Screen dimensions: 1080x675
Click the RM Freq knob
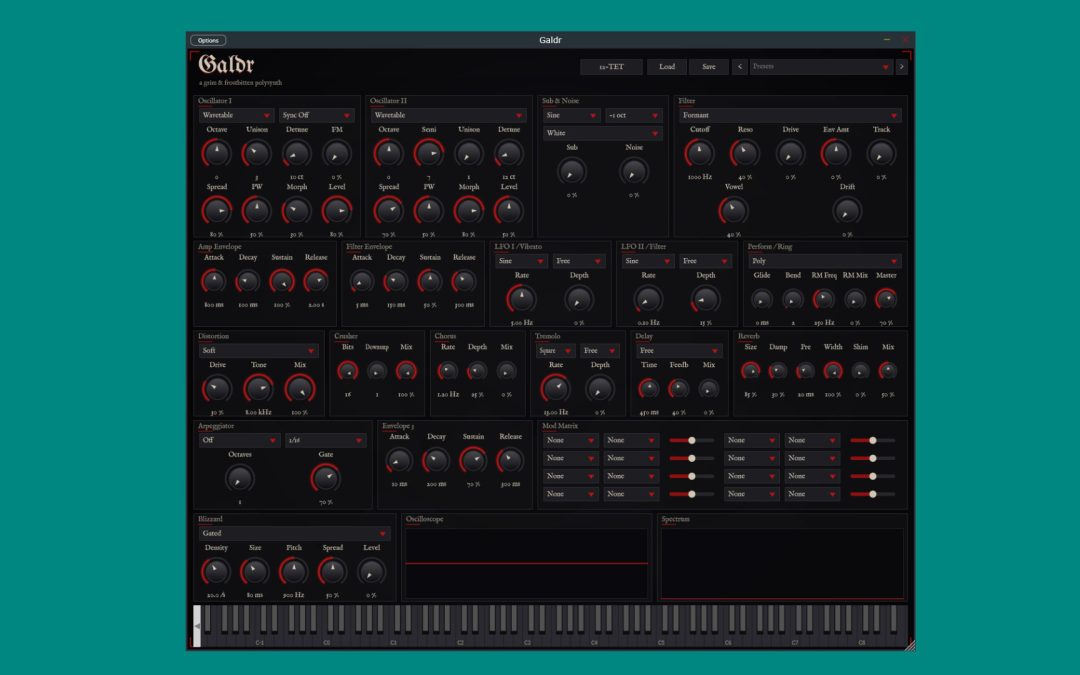pyautogui.click(x=824, y=299)
